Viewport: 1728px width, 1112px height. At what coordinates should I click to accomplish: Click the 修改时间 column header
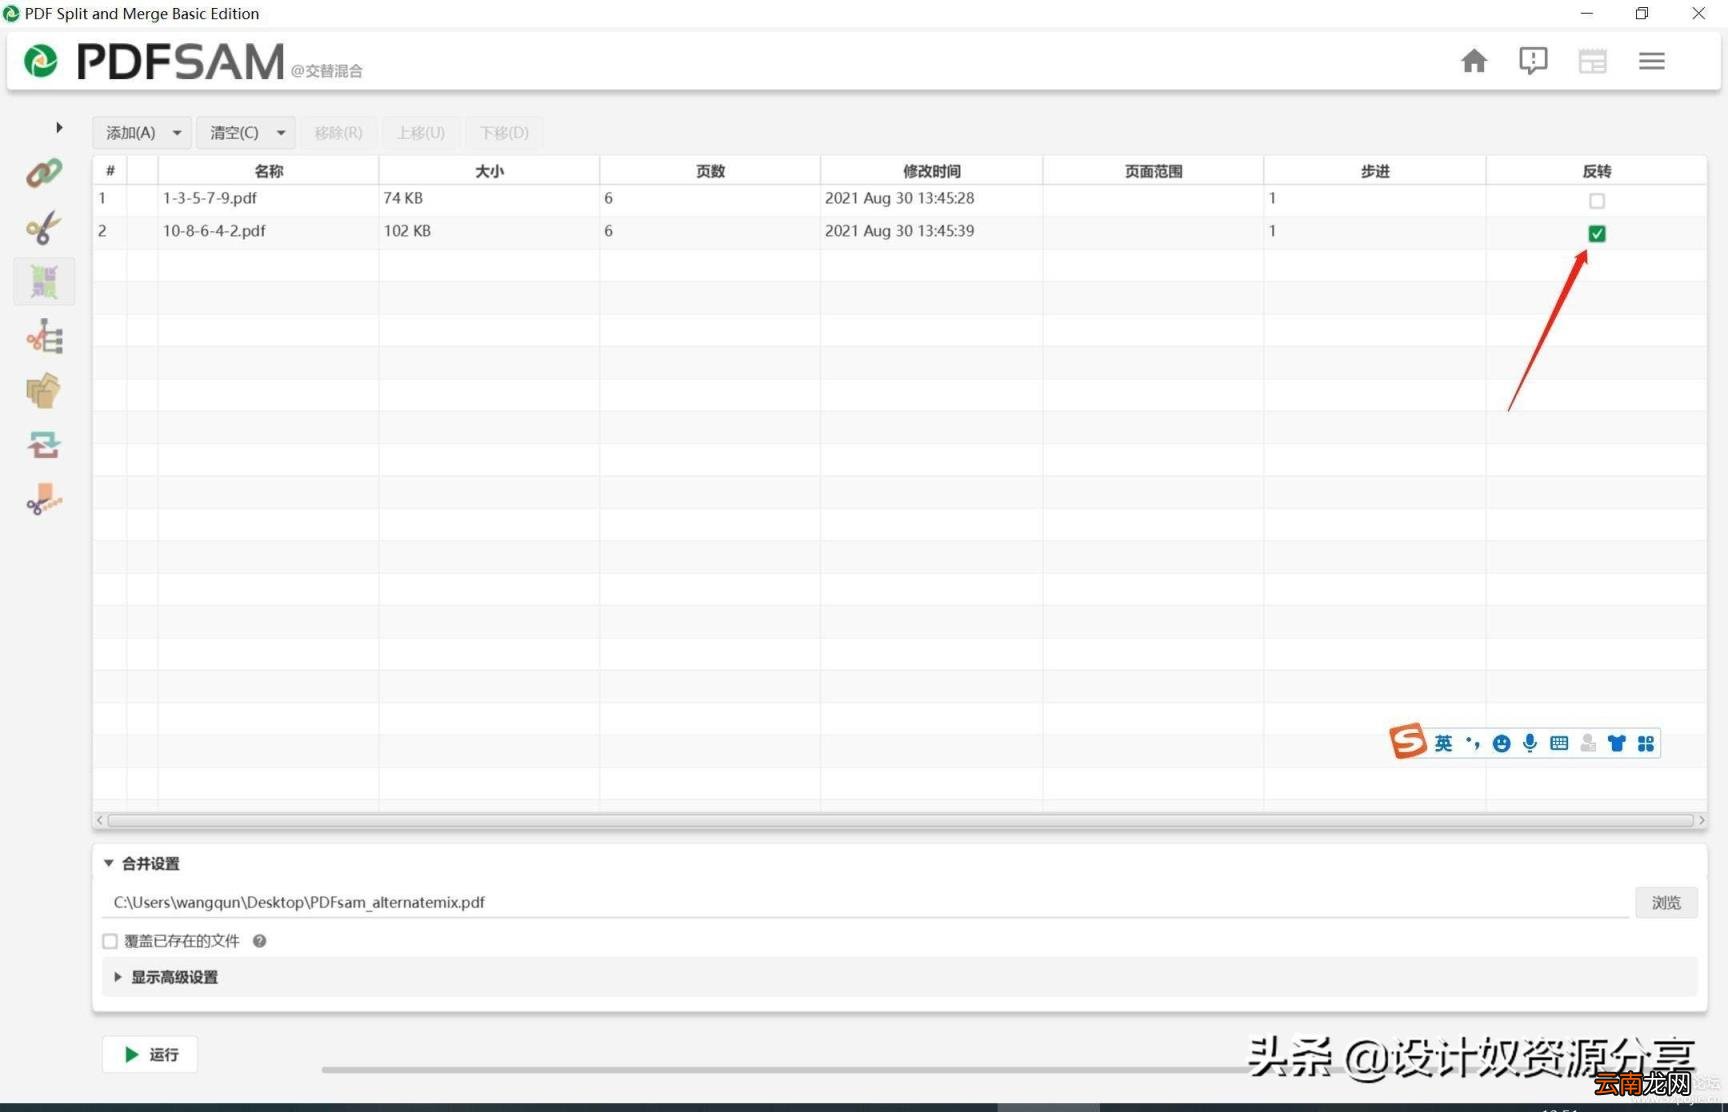[931, 171]
